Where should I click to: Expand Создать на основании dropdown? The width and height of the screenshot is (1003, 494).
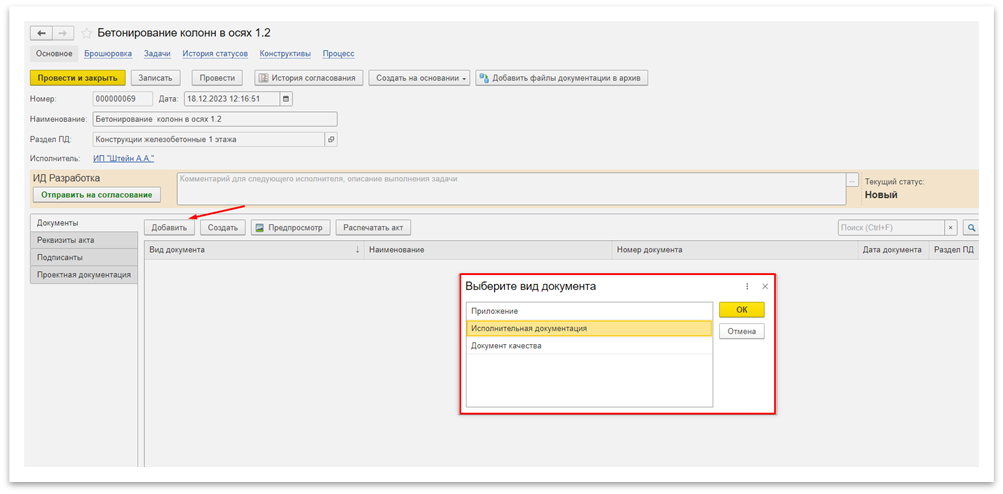(419, 78)
